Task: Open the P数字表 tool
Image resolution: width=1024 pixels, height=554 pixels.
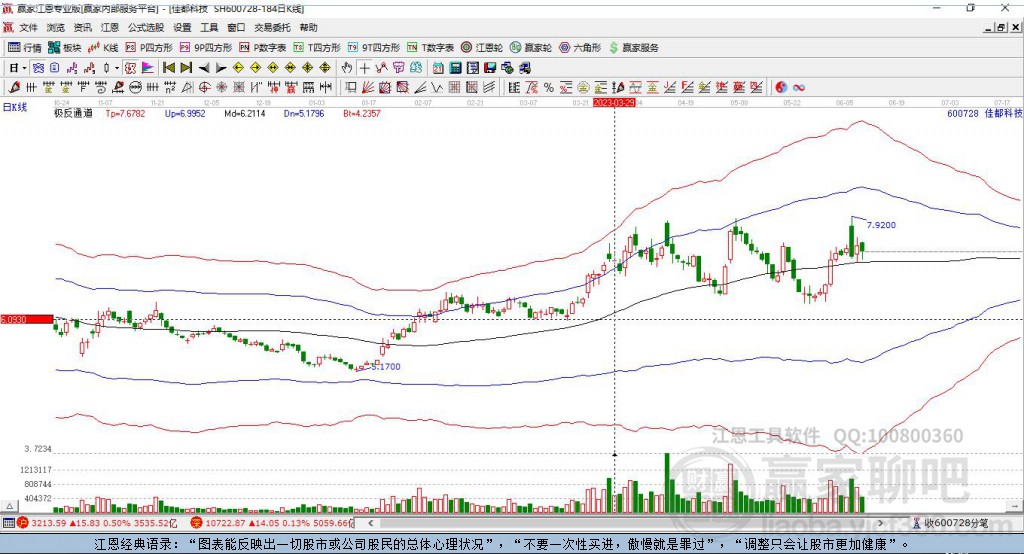Action: coord(263,48)
